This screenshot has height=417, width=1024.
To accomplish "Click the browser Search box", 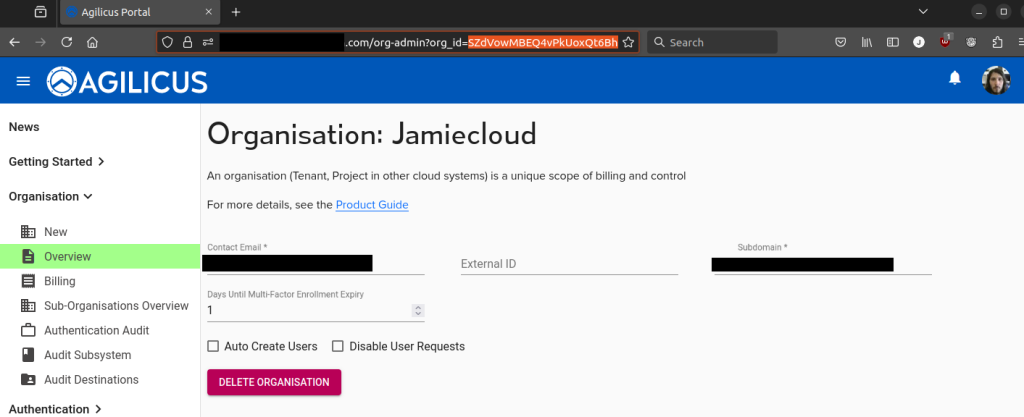I will (712, 42).
